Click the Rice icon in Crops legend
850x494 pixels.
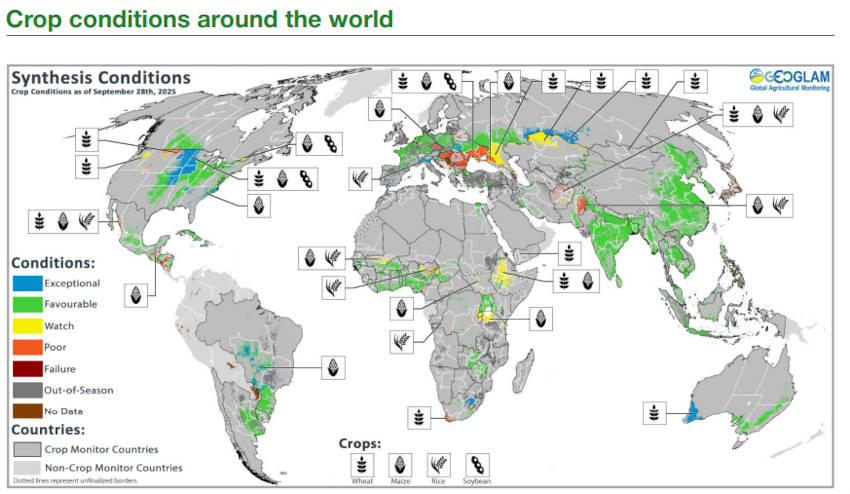tap(437, 465)
